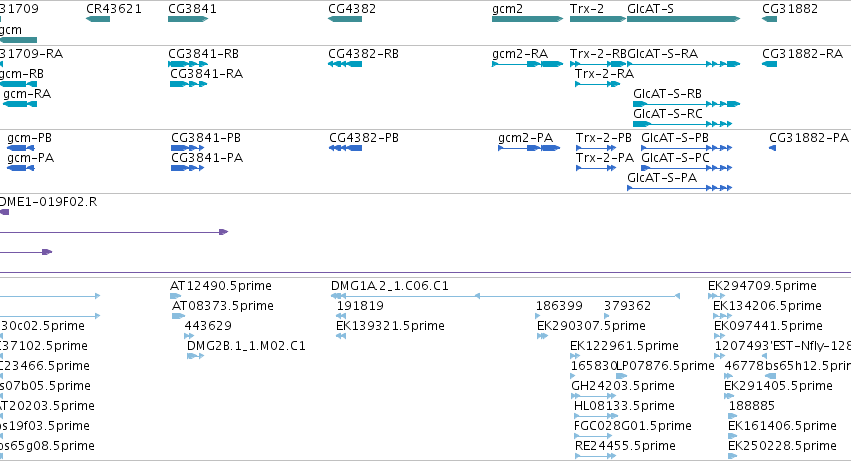This screenshot has height=461, width=851.
Task: Click protein CG4382-PB
Action: [345, 148]
